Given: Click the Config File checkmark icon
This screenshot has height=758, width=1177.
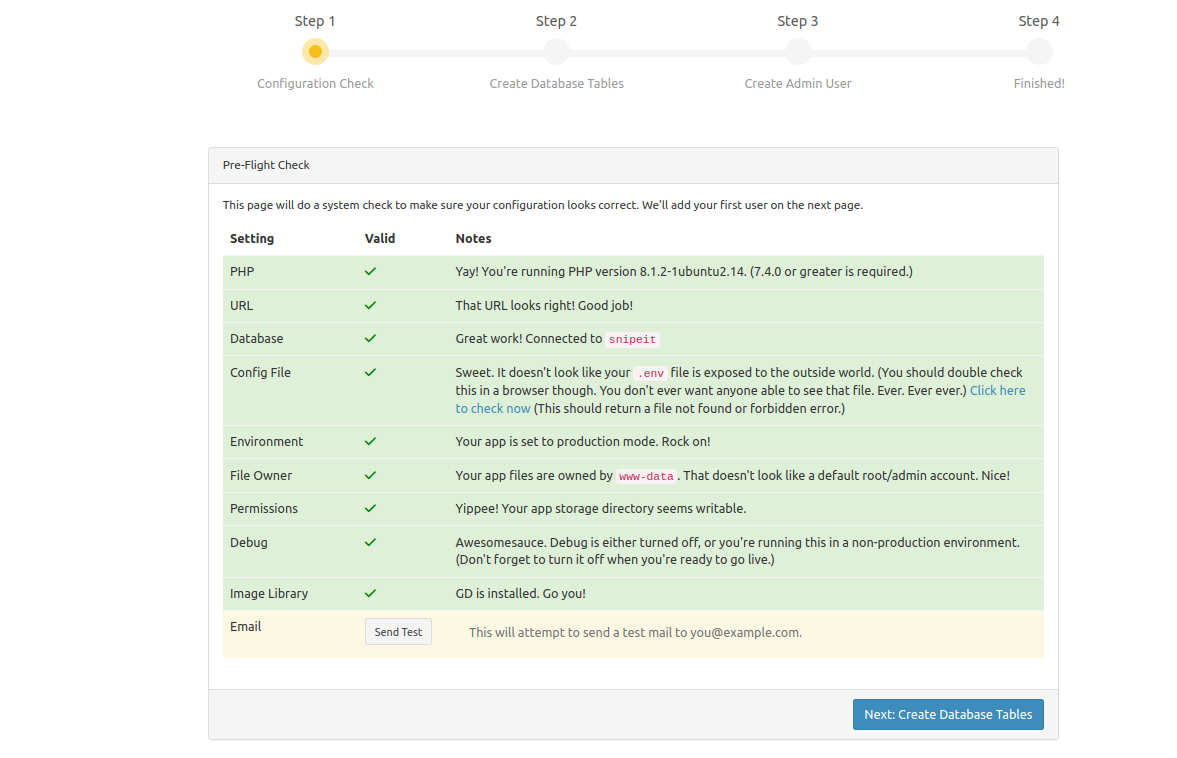Looking at the screenshot, I should tap(370, 372).
